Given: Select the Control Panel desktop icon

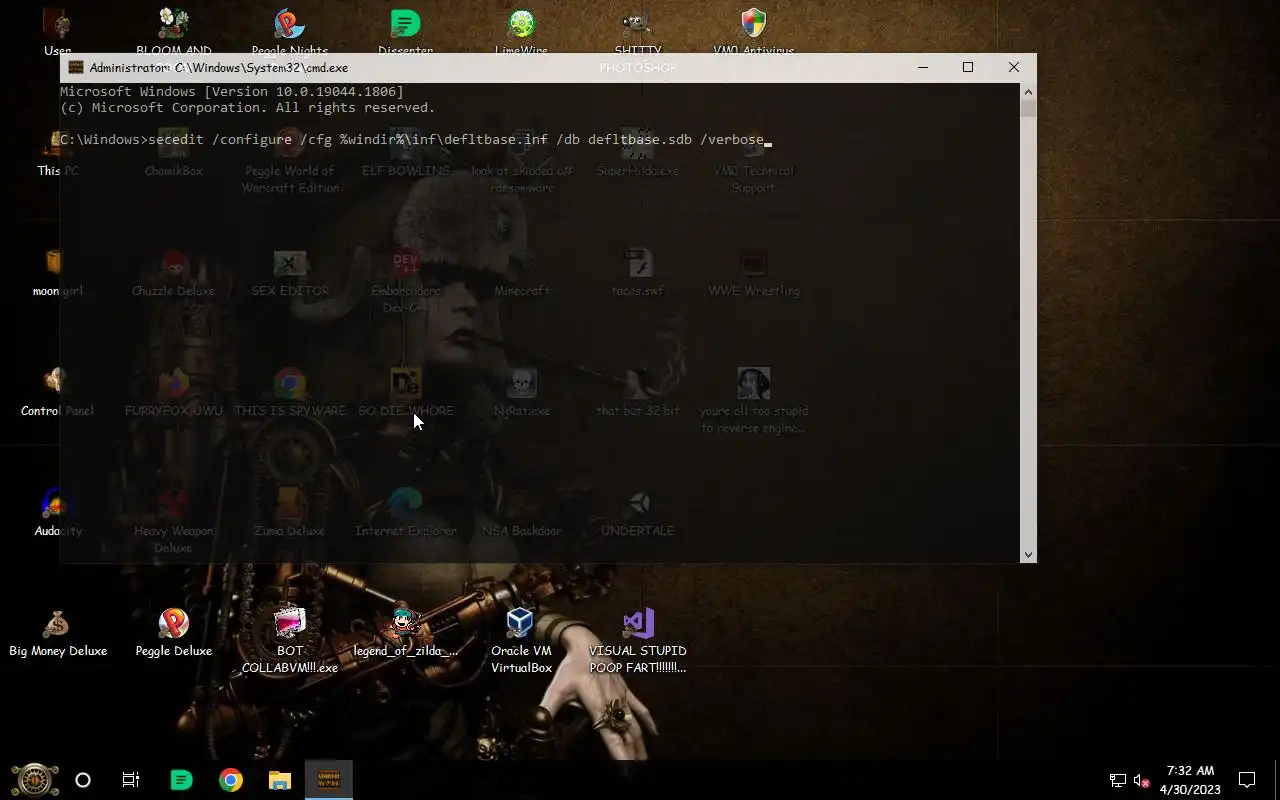Looking at the screenshot, I should (x=57, y=393).
